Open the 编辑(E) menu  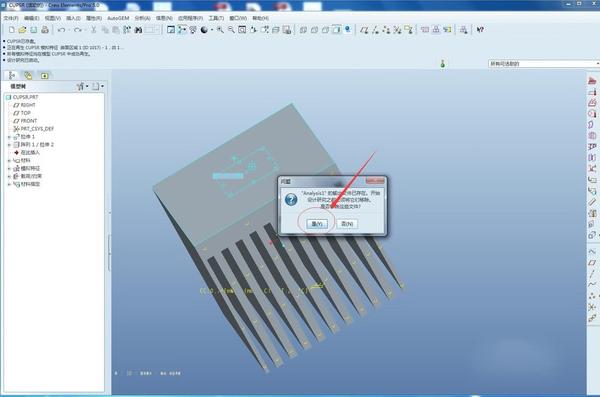pos(31,18)
